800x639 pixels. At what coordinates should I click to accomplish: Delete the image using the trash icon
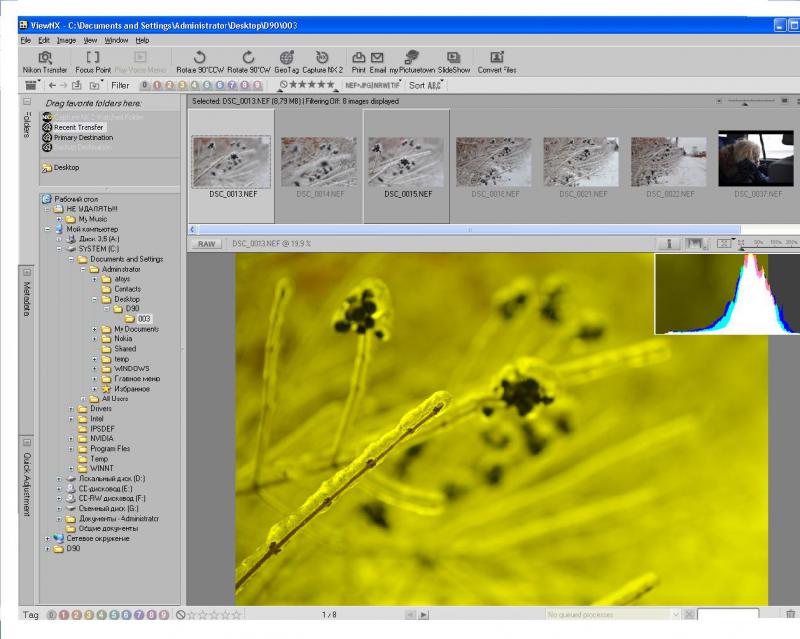coord(790,615)
